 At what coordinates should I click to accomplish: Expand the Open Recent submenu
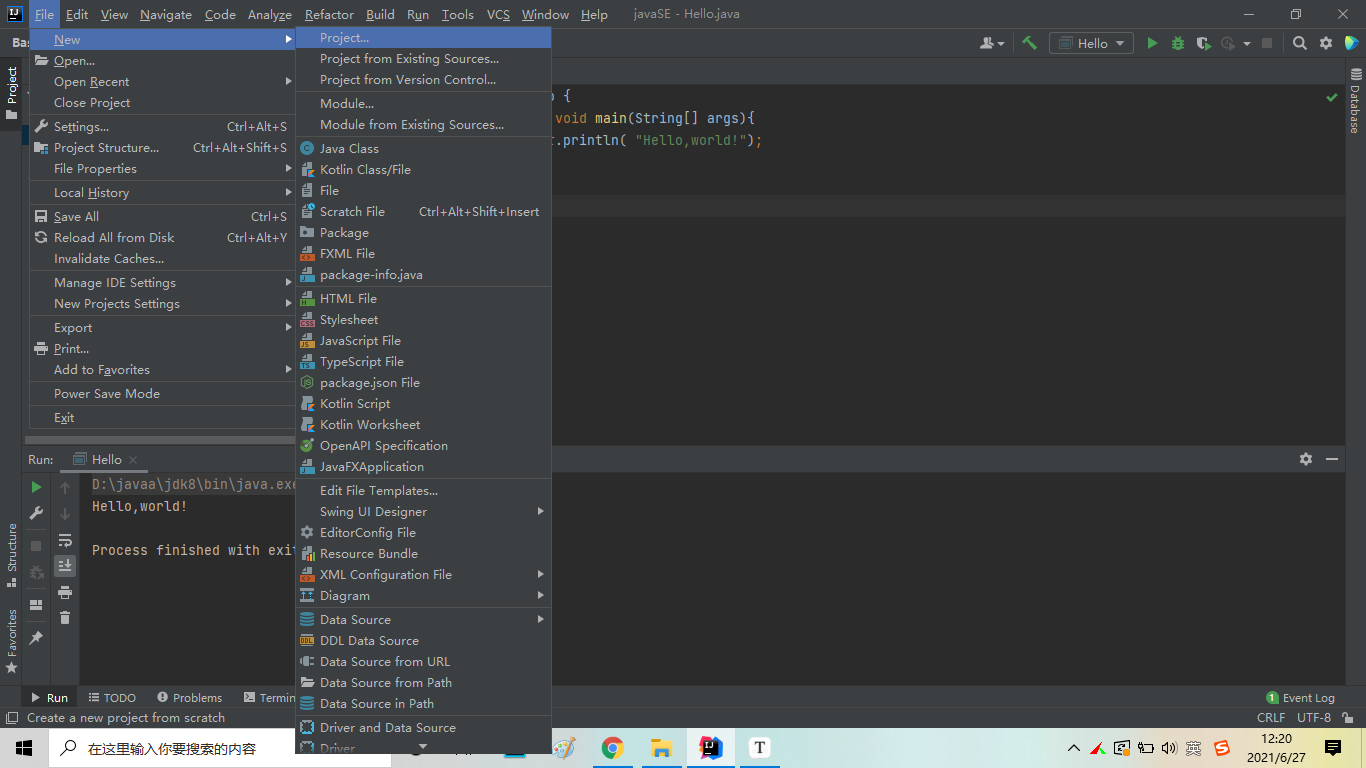coord(162,82)
